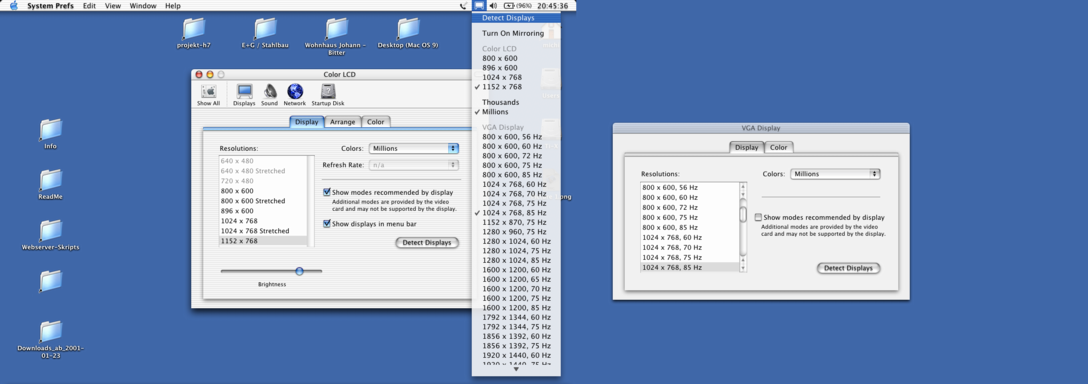Image resolution: width=1088 pixels, height=384 pixels.
Task: Choose 1280 x 1024, 85 Hz in menu
Action: 516,260
